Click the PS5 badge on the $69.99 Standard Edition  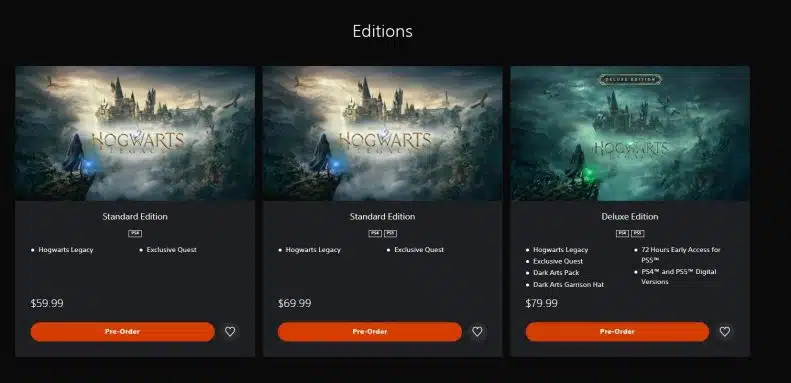(x=390, y=233)
